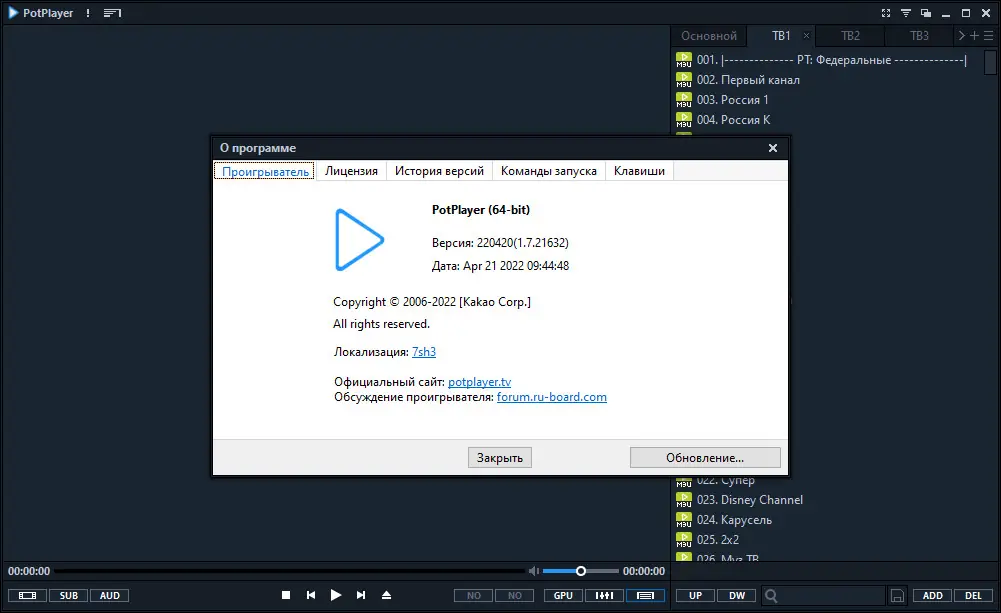
Task: Open the Лицензия tab
Action: (351, 171)
